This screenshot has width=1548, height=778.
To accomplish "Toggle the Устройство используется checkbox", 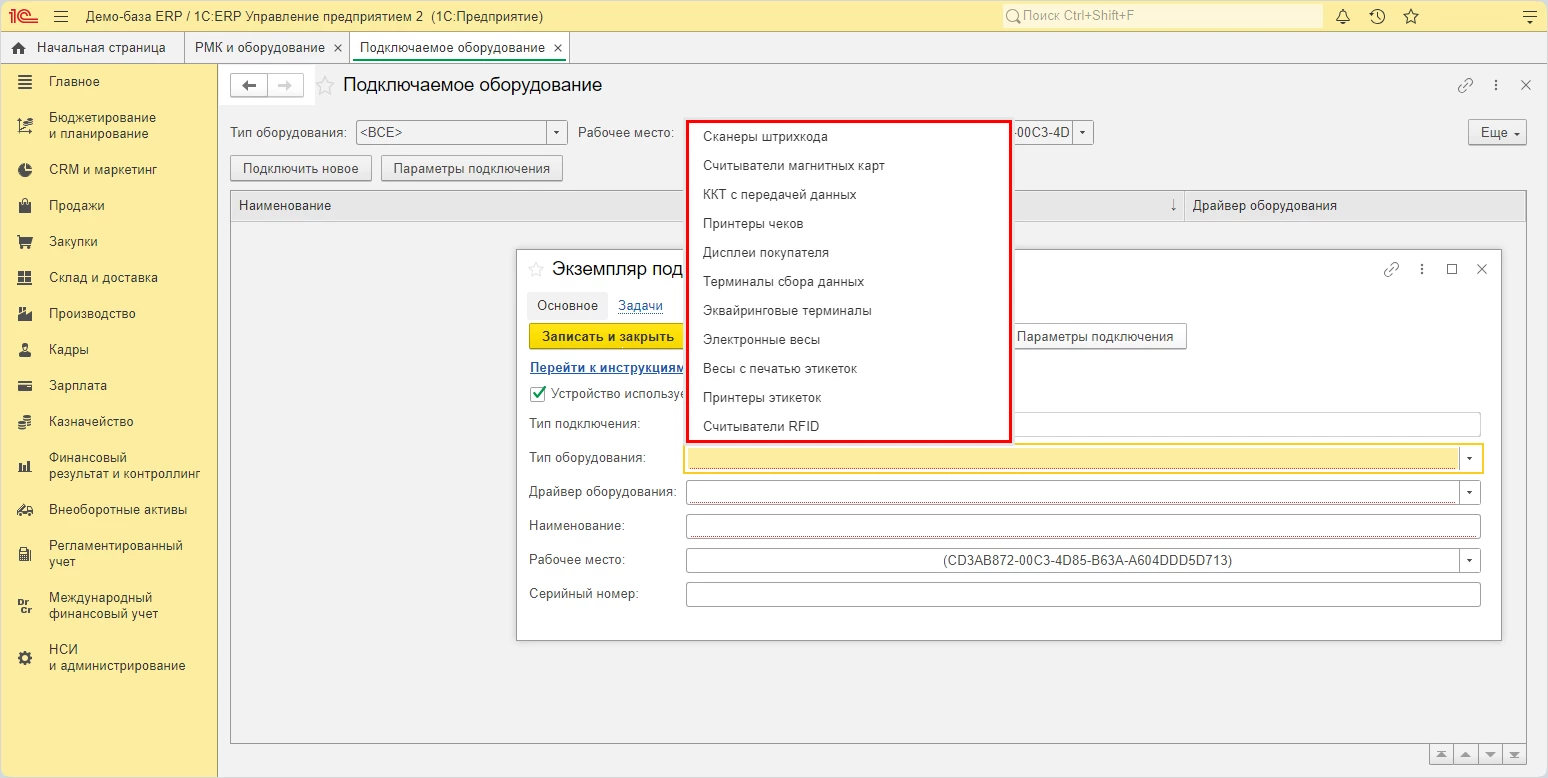I will pos(538,394).
